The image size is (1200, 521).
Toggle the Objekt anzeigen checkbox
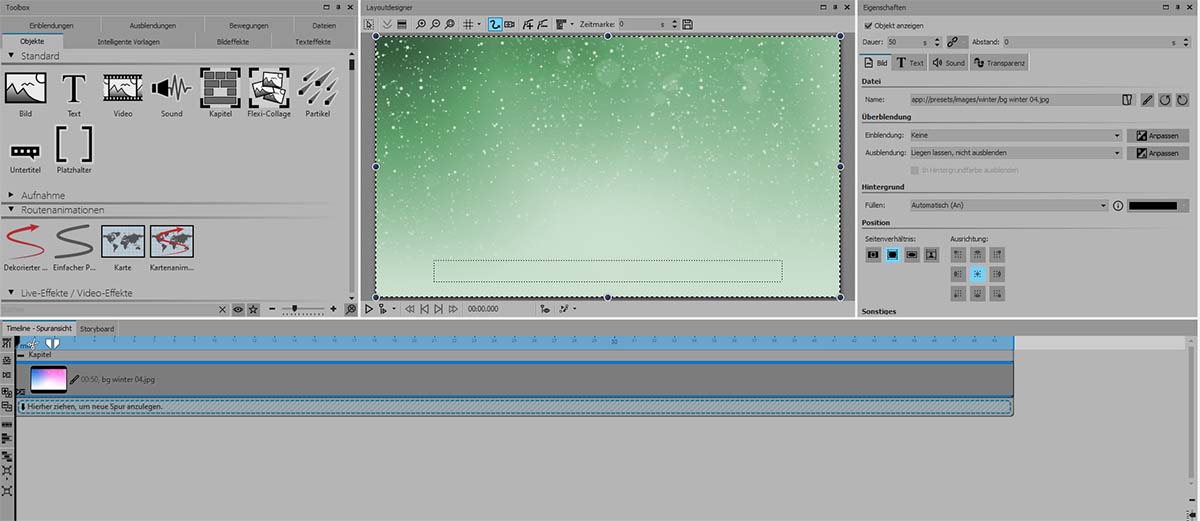coord(867,24)
